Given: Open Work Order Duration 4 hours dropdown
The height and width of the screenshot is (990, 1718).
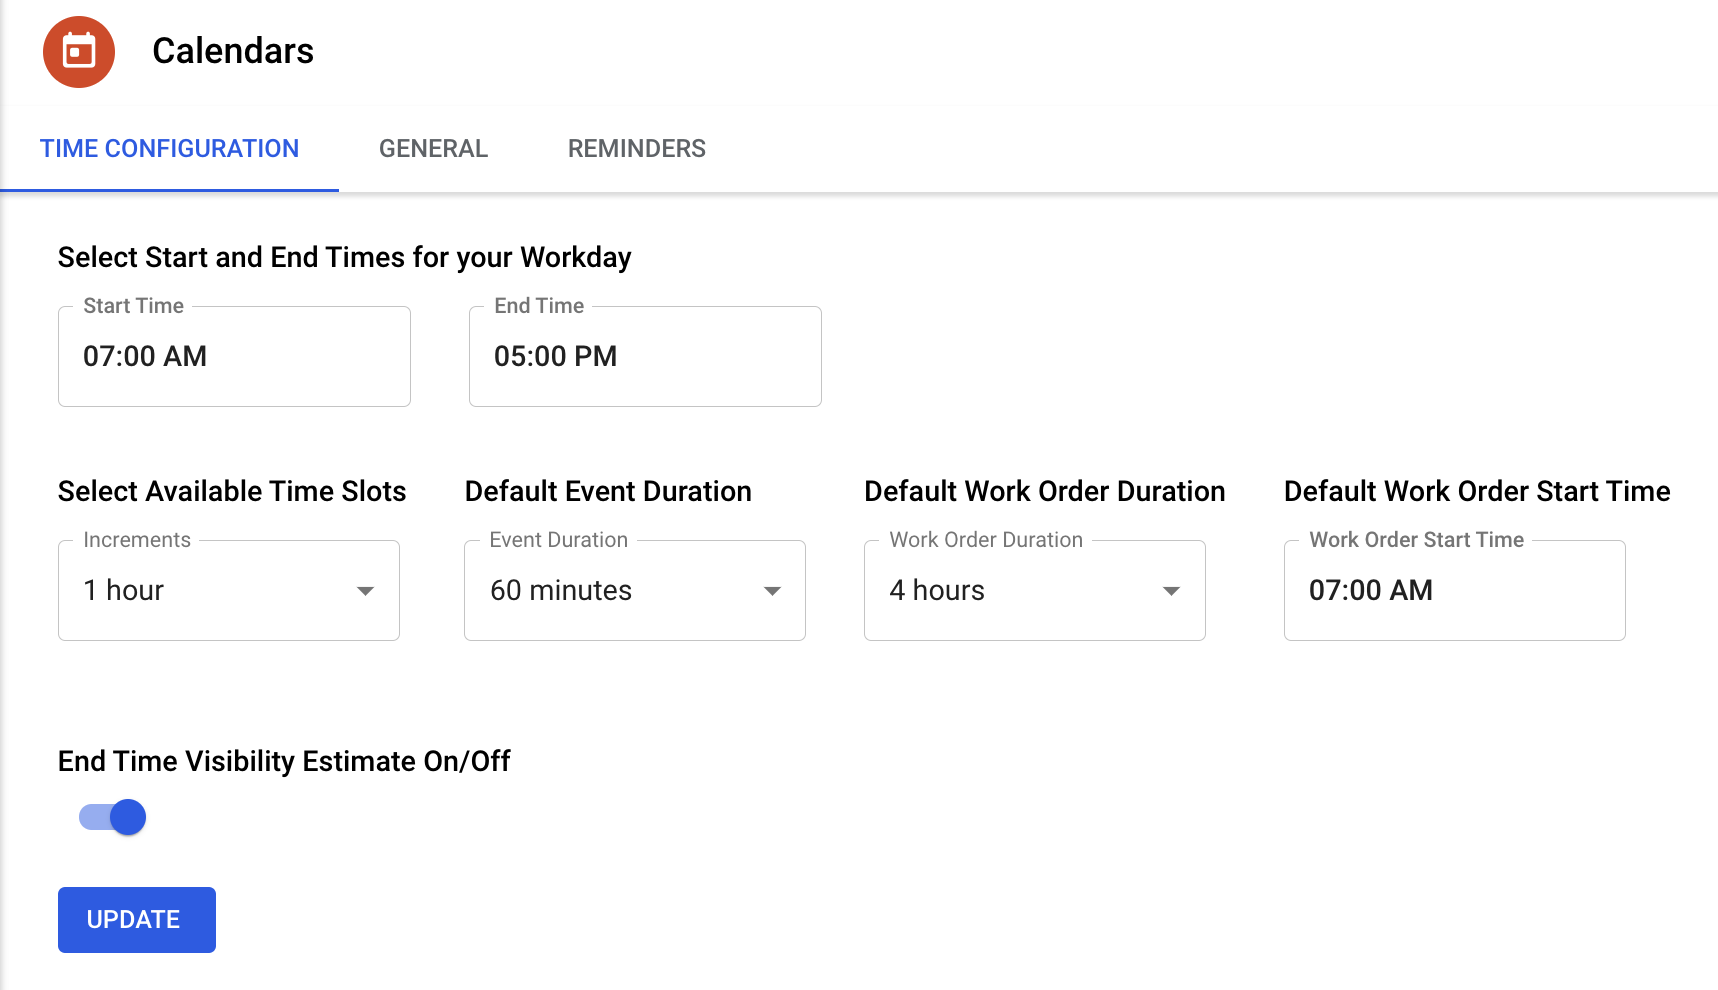Looking at the screenshot, I should point(1015,591).
